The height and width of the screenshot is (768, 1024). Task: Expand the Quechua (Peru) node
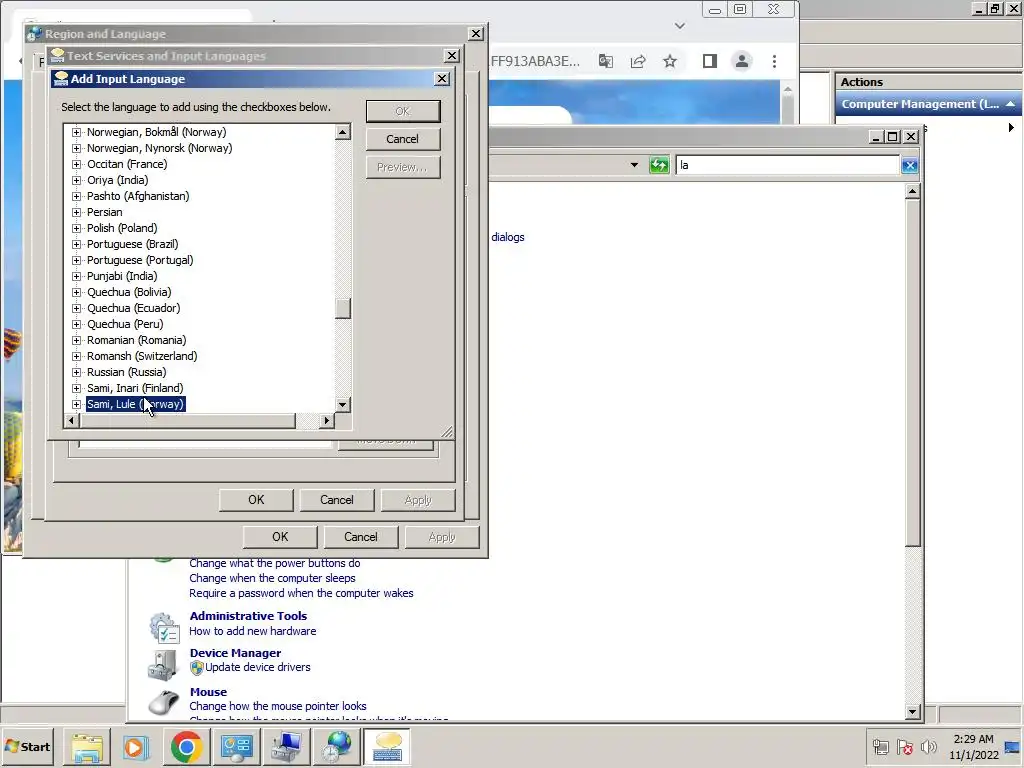tap(76, 324)
